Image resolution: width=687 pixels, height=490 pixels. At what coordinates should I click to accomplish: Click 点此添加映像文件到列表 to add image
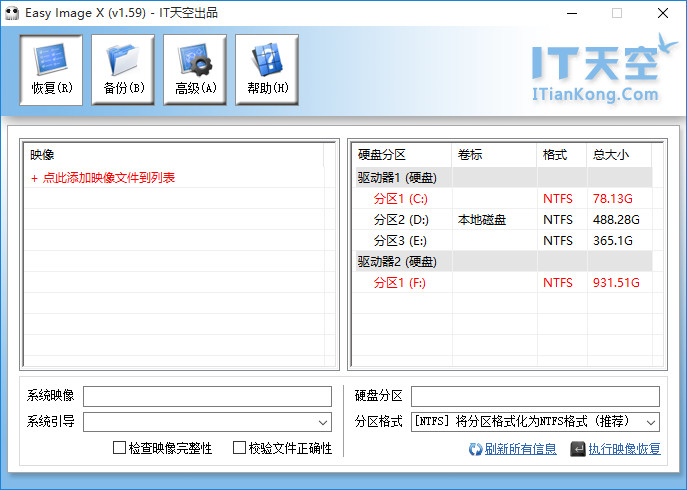[108, 177]
